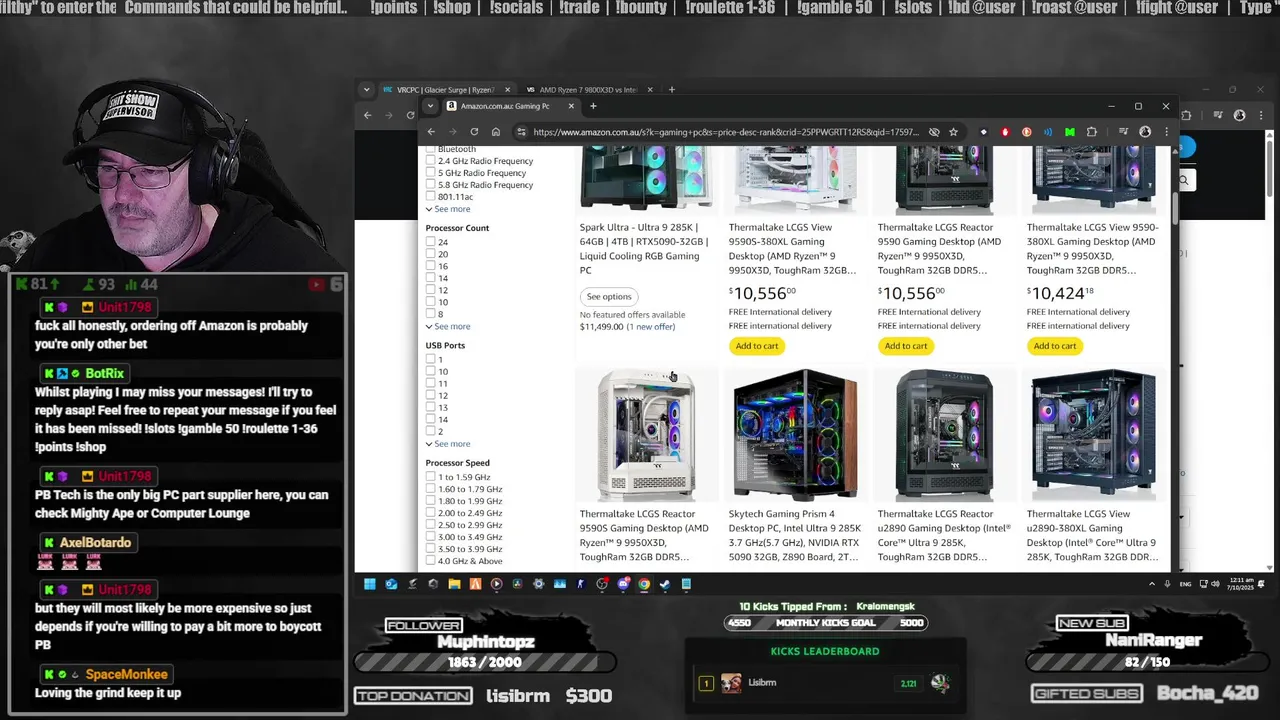Click SpaceMonkee username in chat
Screen dimensions: 1280x720
tap(127, 674)
